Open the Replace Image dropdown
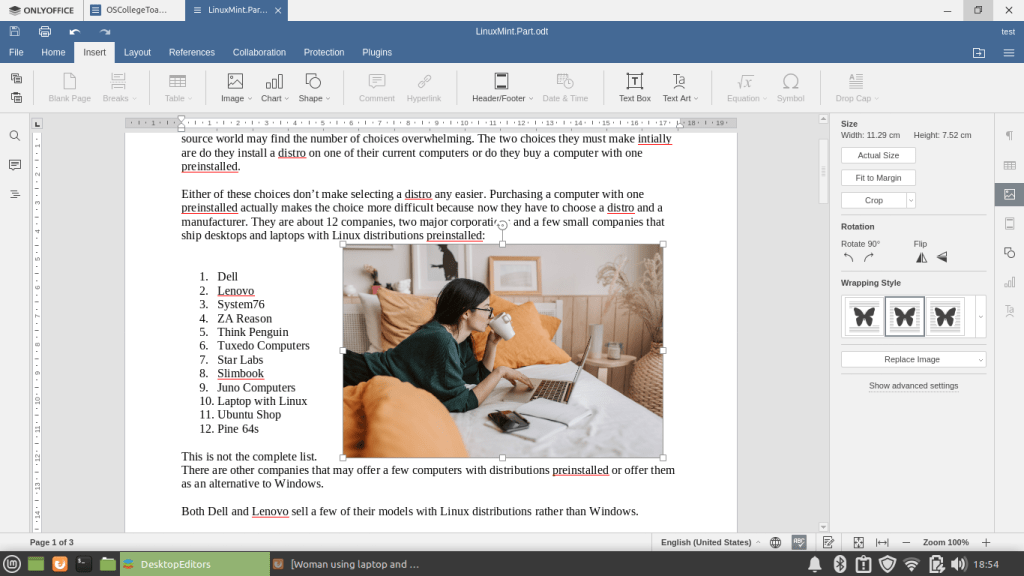The width and height of the screenshot is (1024, 576). click(913, 359)
